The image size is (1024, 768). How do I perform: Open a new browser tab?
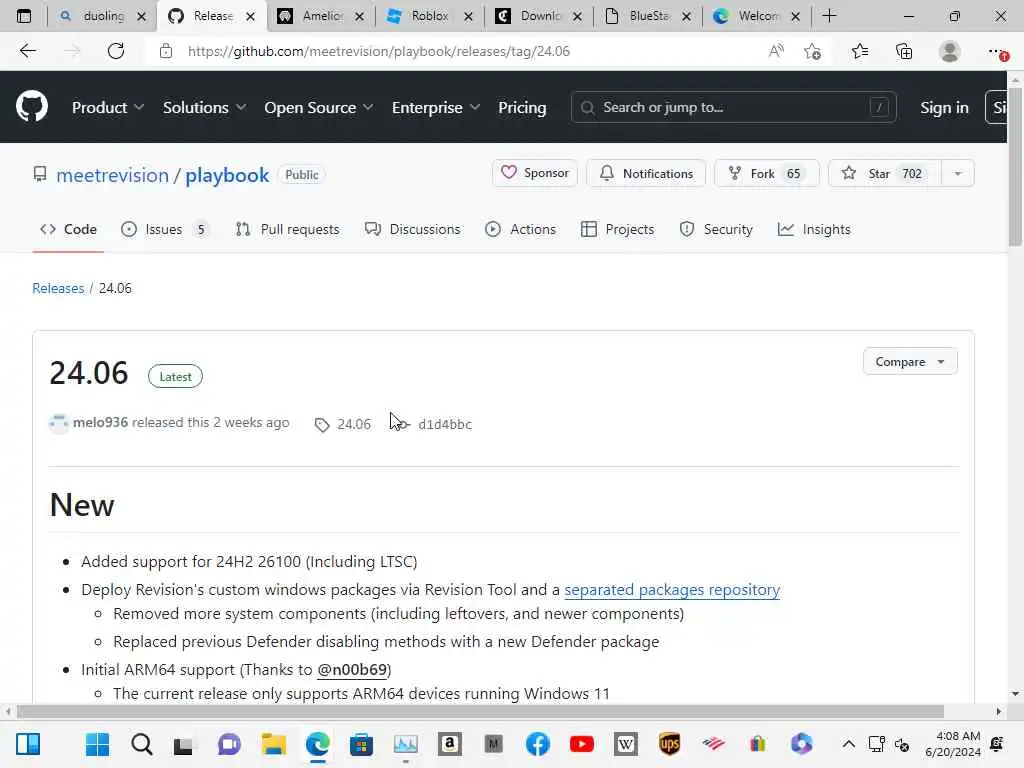829,16
